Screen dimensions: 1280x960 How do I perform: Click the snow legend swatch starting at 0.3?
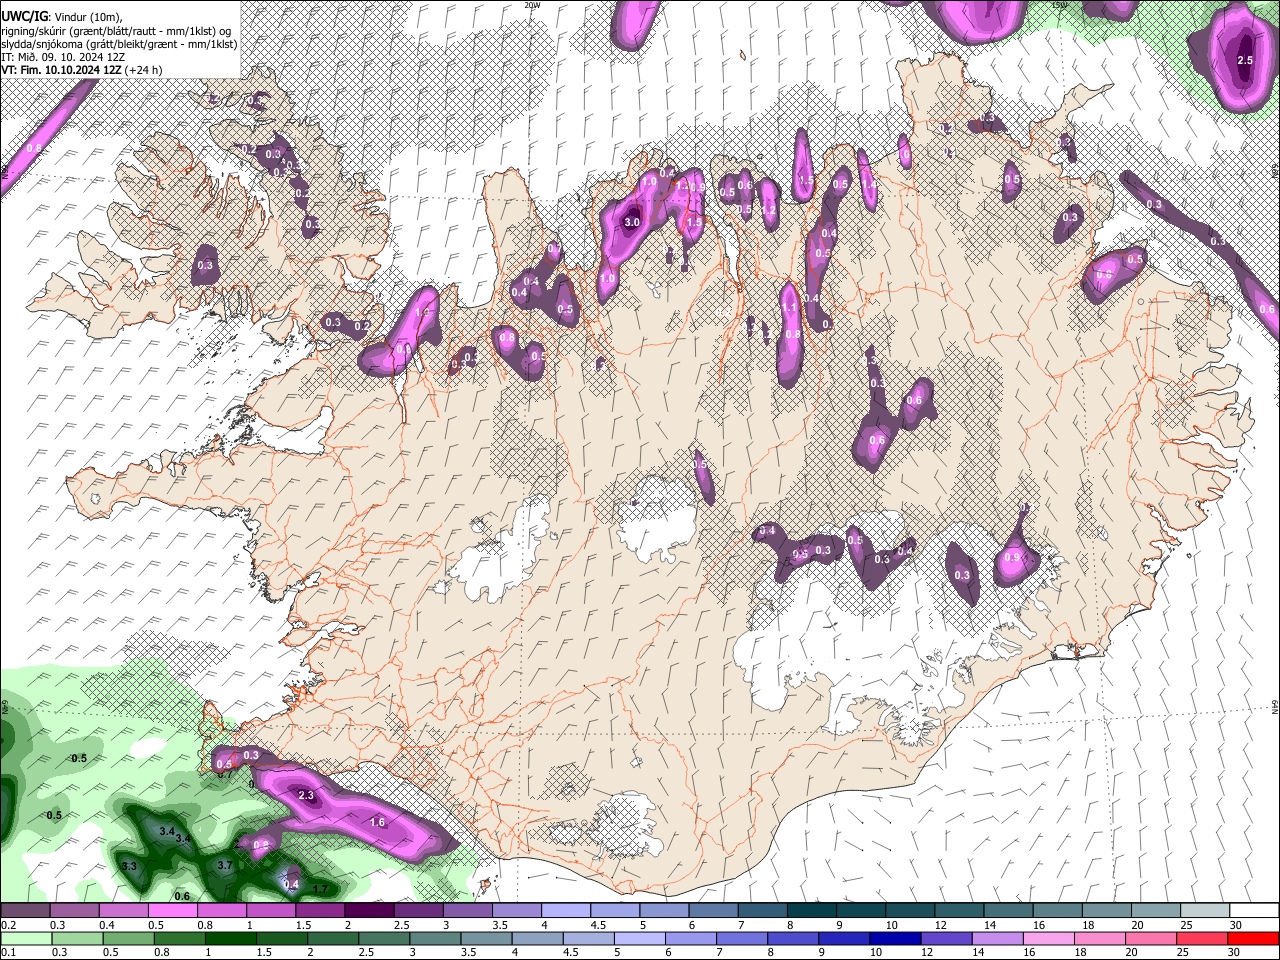coord(75,911)
